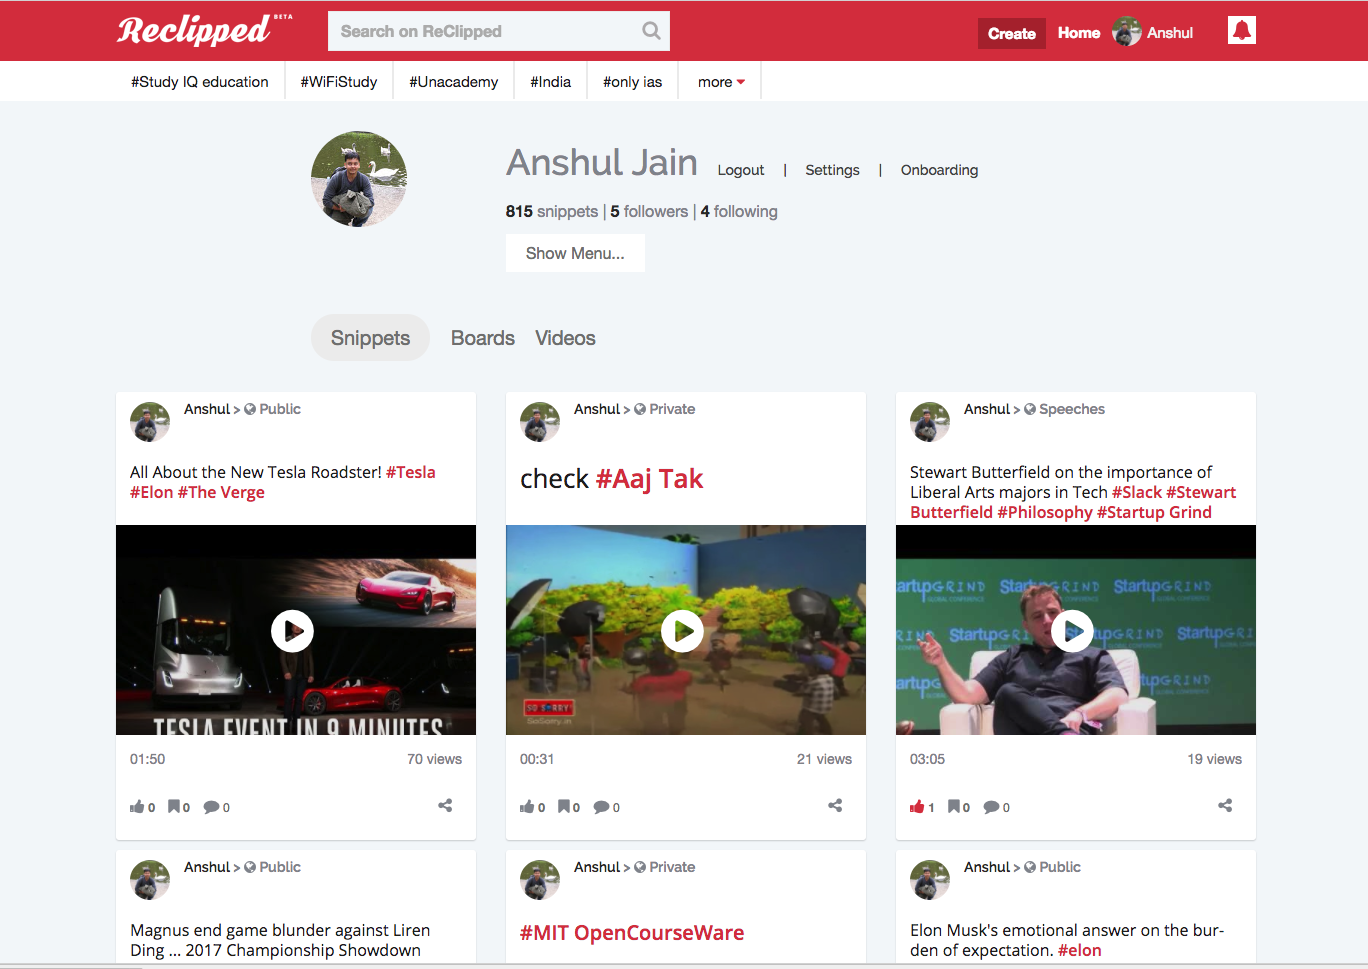
Task: Click '70 views' on Tesla card
Action: pos(434,759)
